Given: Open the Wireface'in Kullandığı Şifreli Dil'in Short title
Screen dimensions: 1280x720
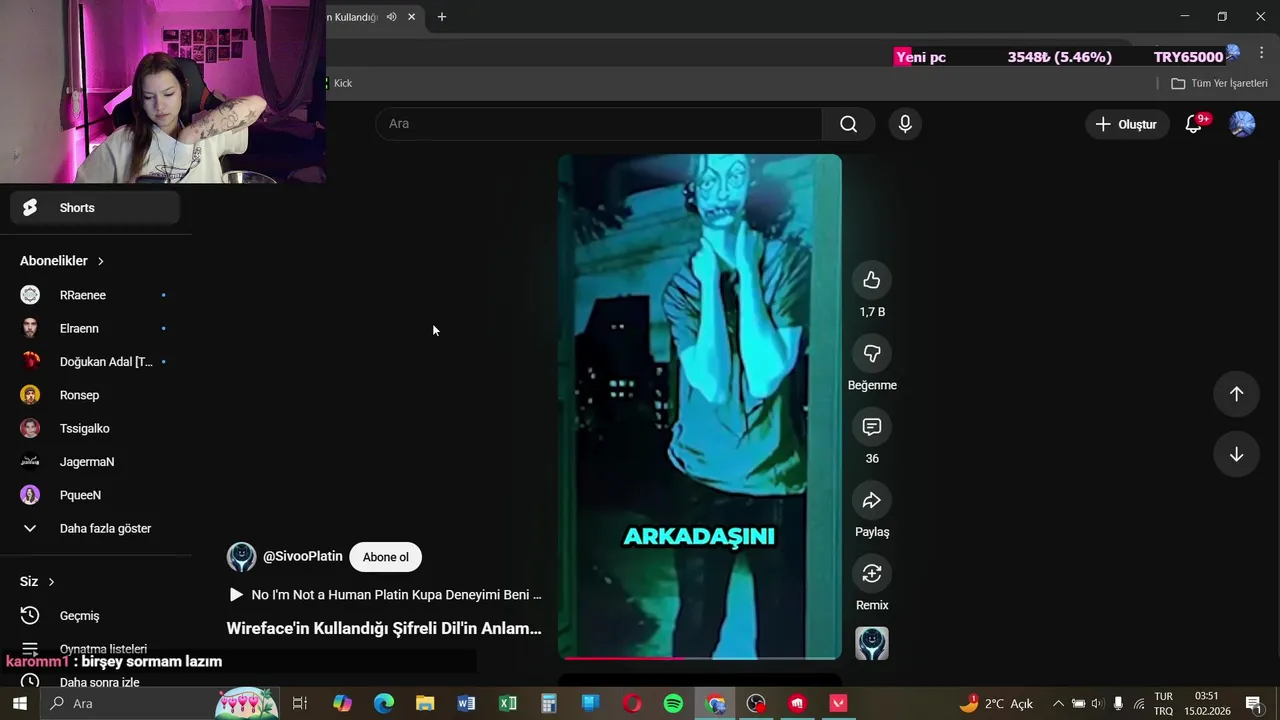Looking at the screenshot, I should pos(384,629).
